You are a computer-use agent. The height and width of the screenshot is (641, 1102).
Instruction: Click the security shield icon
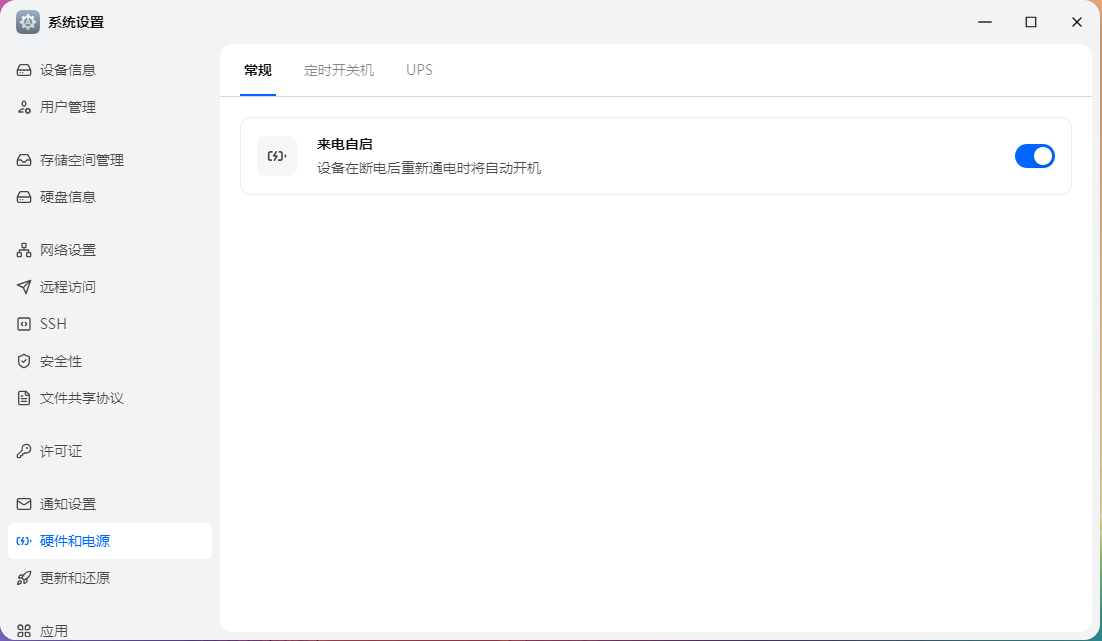coord(24,361)
